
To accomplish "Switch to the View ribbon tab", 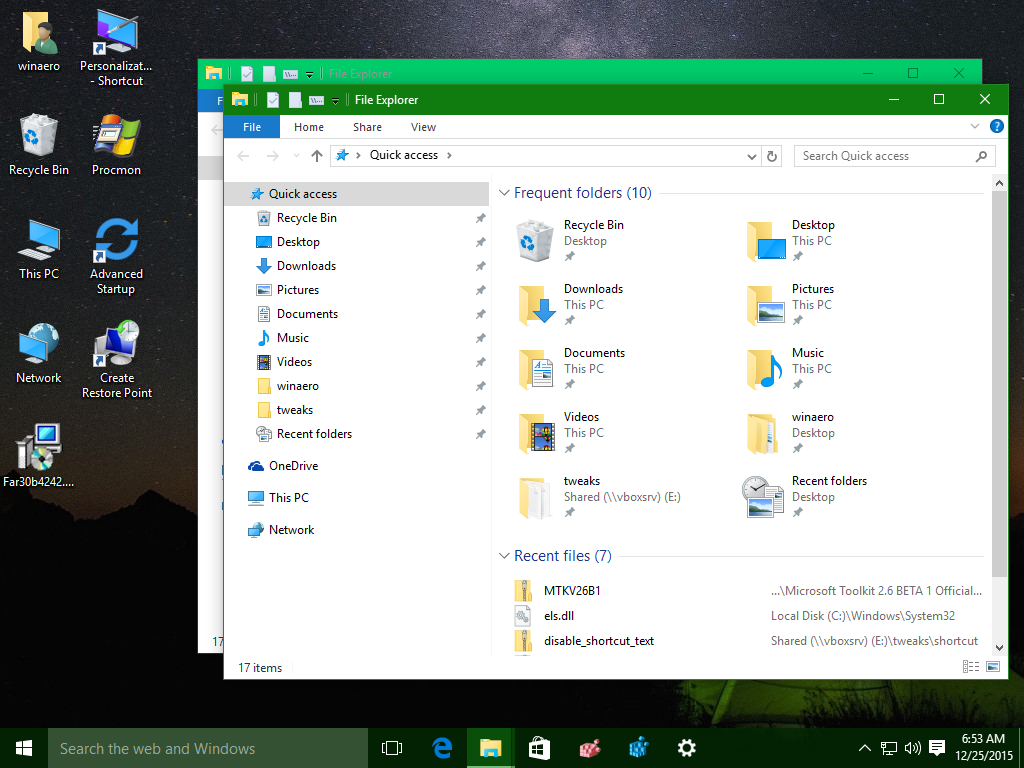I will (x=423, y=127).
